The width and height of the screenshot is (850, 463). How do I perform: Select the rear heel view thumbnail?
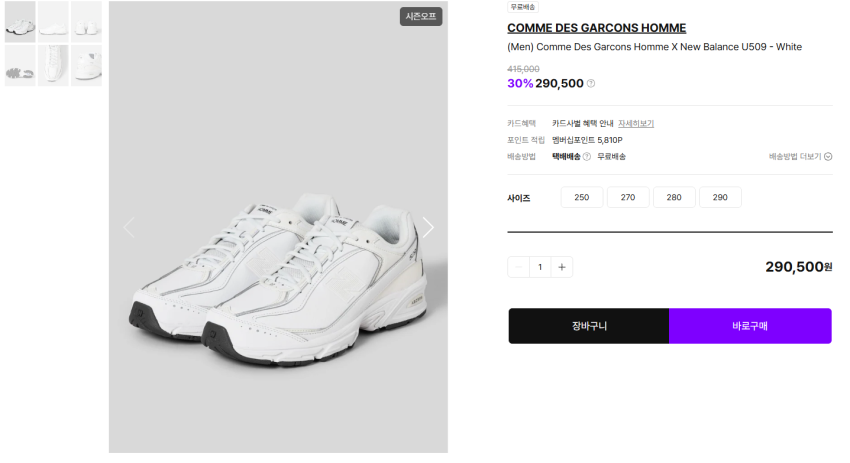(x=86, y=21)
